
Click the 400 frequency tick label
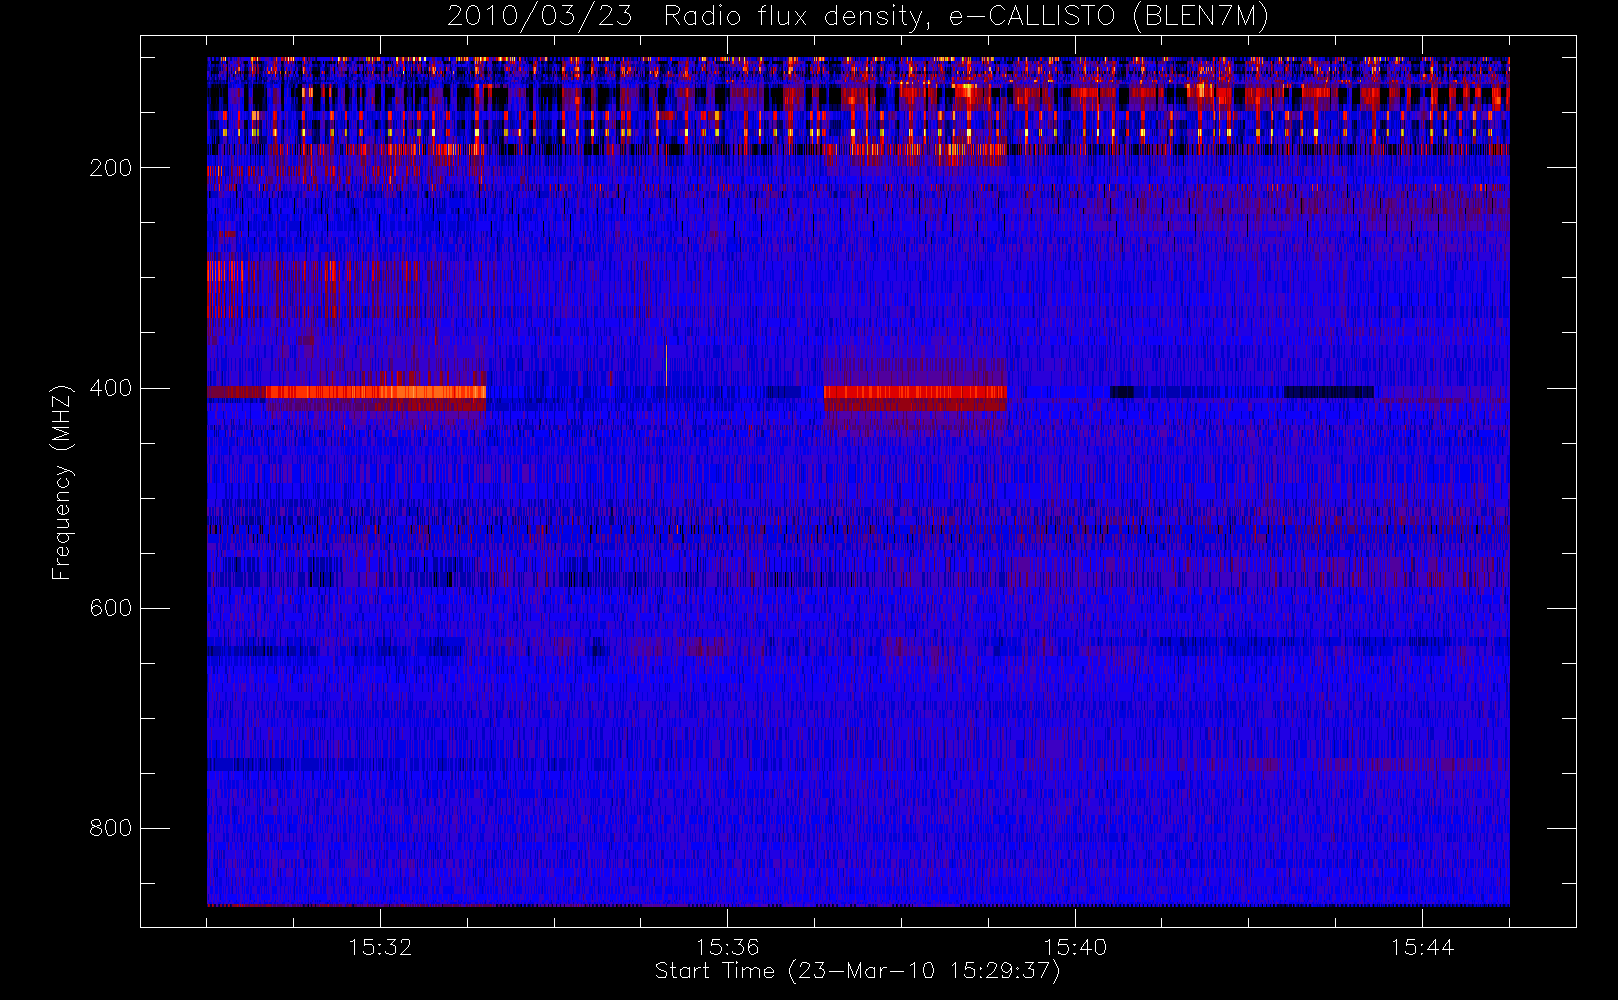point(111,388)
